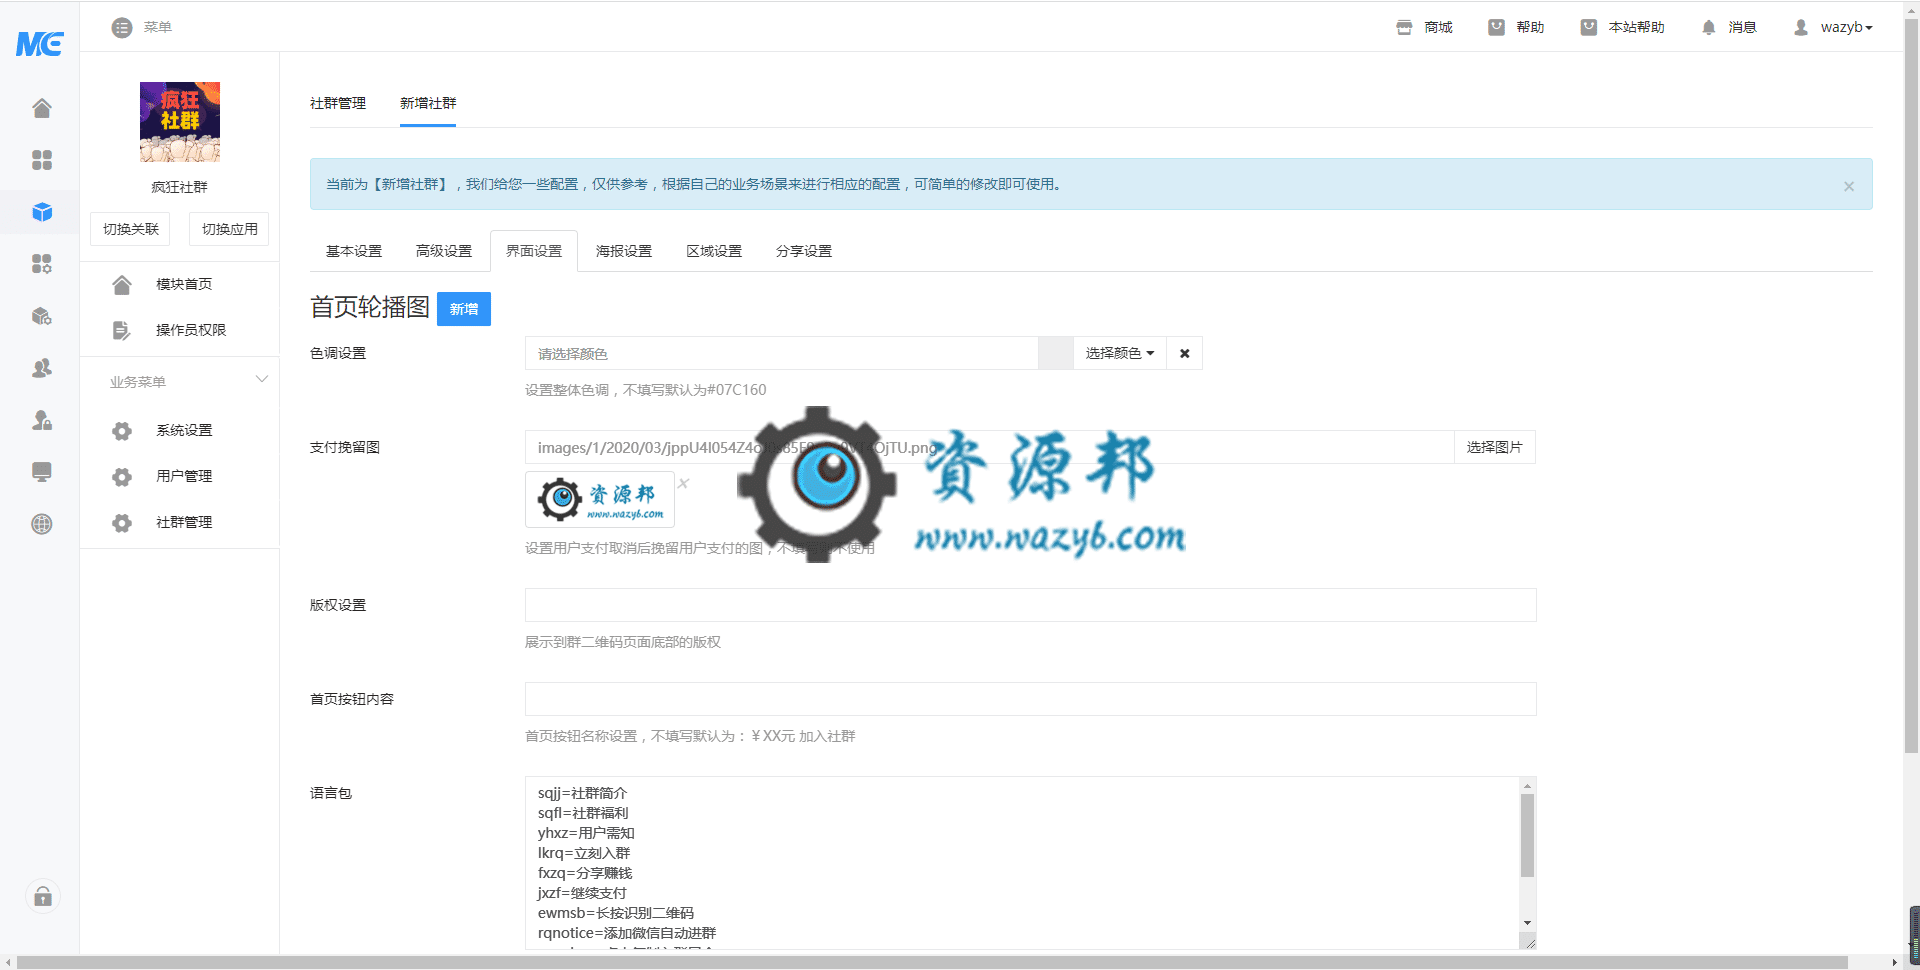Collapse the 业务菜单 section chevron
Image resolution: width=1920 pixels, height=970 pixels.
click(x=262, y=380)
